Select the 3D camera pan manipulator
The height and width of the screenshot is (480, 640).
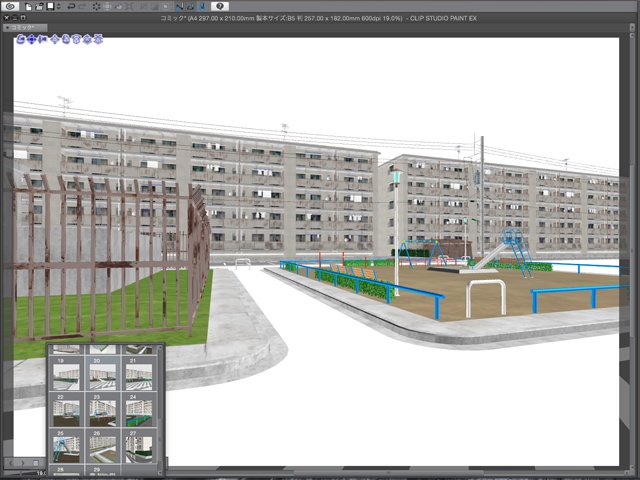pos(31,40)
